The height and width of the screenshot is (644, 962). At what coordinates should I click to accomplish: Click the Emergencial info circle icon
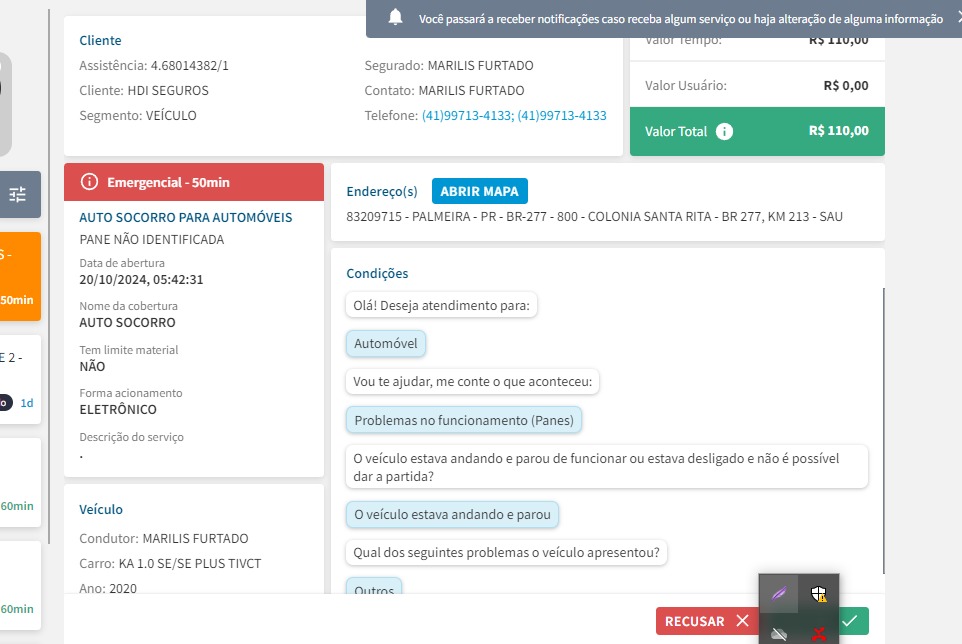90,182
